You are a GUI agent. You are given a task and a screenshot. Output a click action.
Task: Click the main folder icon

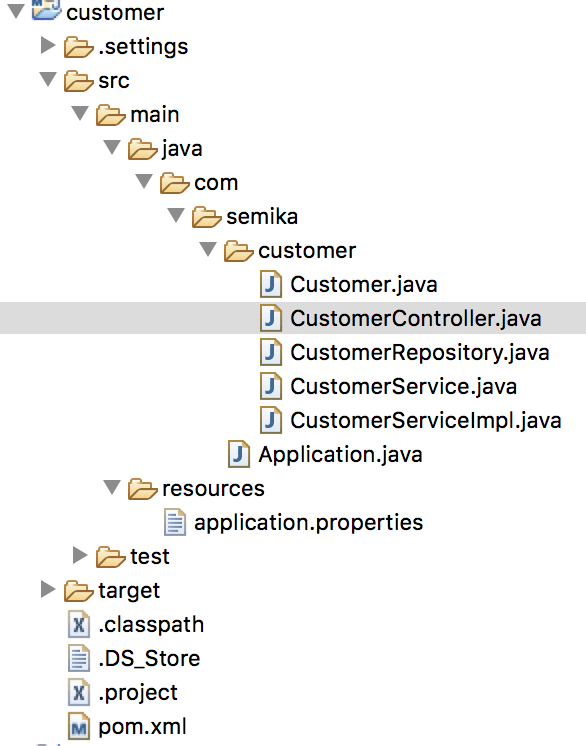(x=110, y=115)
